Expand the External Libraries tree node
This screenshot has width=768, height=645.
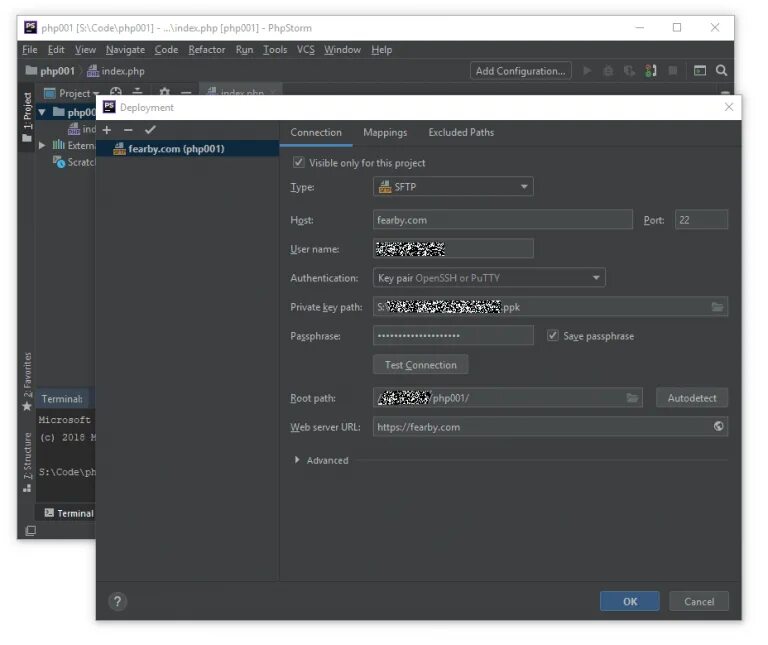pyautogui.click(x=42, y=145)
